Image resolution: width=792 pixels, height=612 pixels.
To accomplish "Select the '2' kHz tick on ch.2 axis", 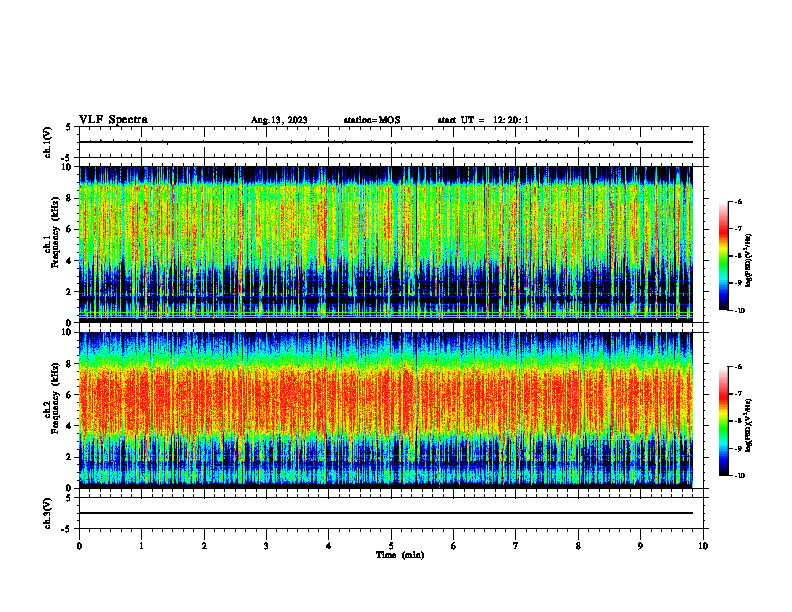I will click(70, 457).
